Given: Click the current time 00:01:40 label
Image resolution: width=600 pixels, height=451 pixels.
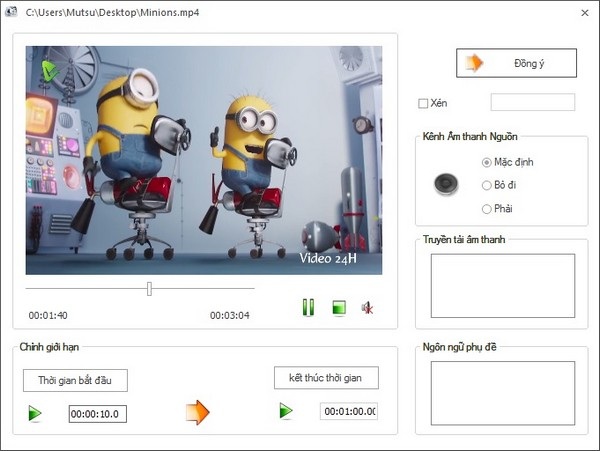Looking at the screenshot, I should coord(48,316).
